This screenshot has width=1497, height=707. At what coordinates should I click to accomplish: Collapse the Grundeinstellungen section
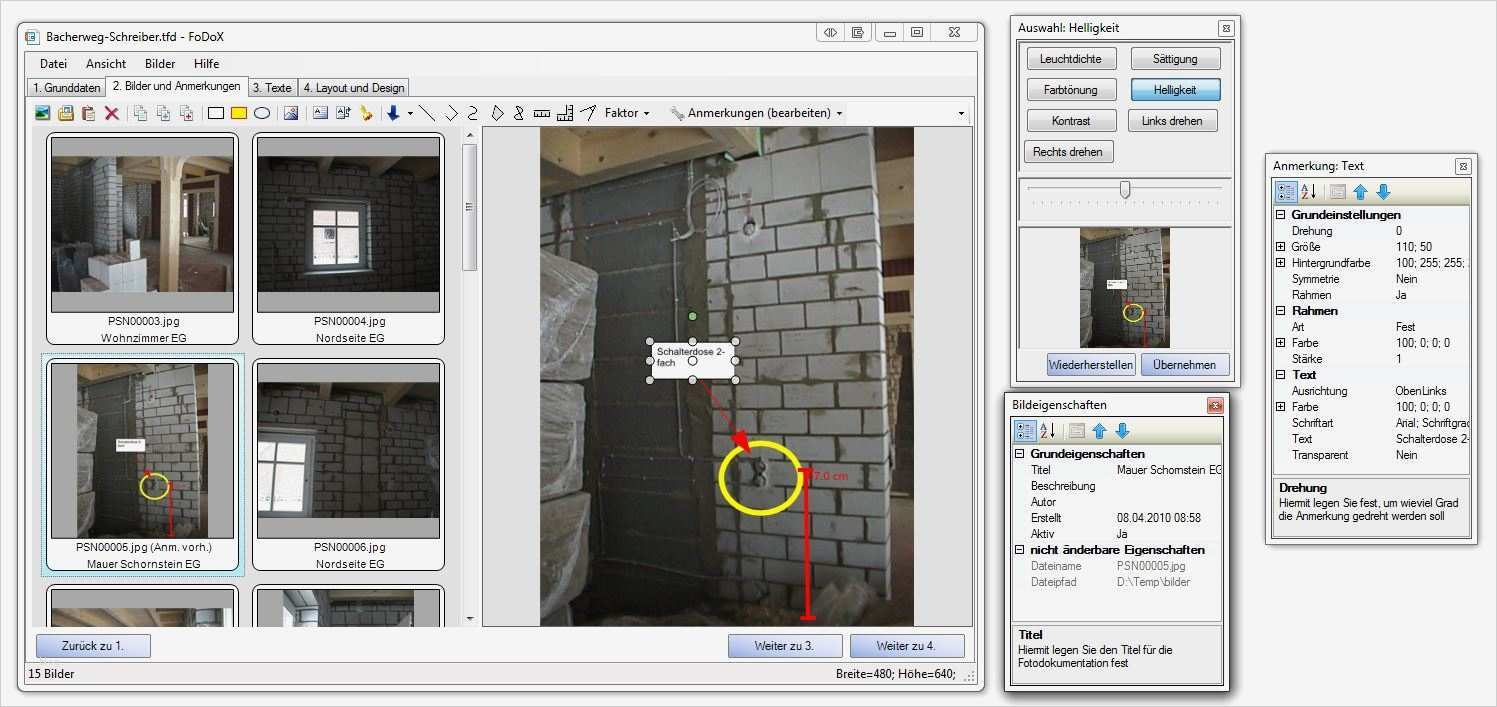(1281, 215)
